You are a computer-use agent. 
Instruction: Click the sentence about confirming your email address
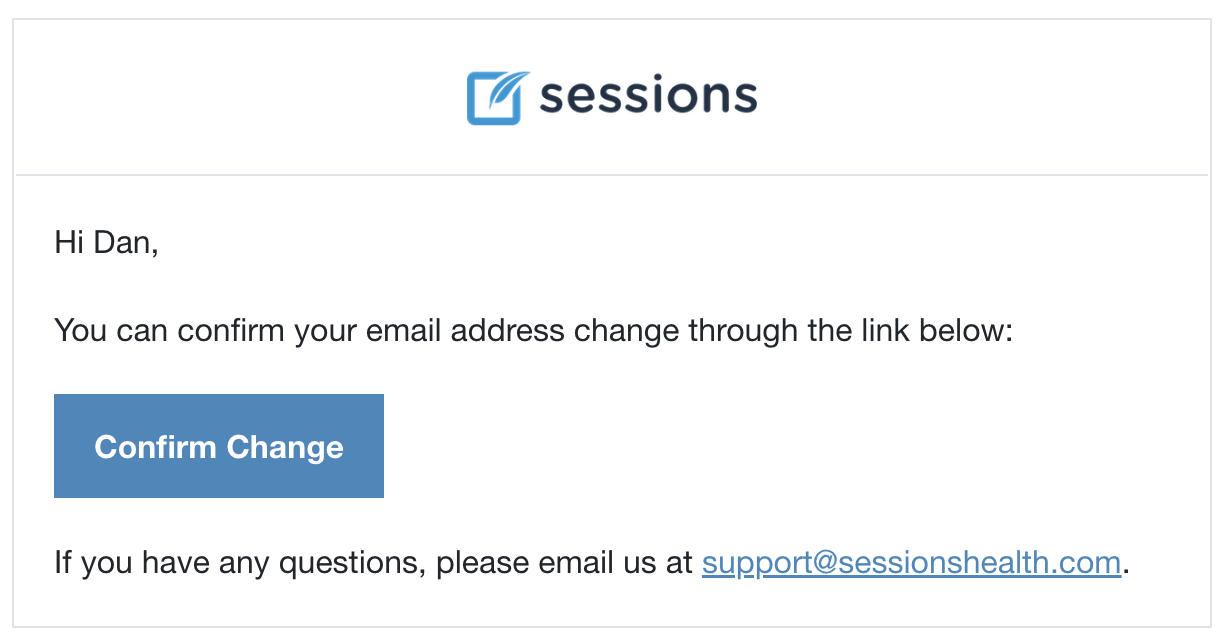point(534,330)
